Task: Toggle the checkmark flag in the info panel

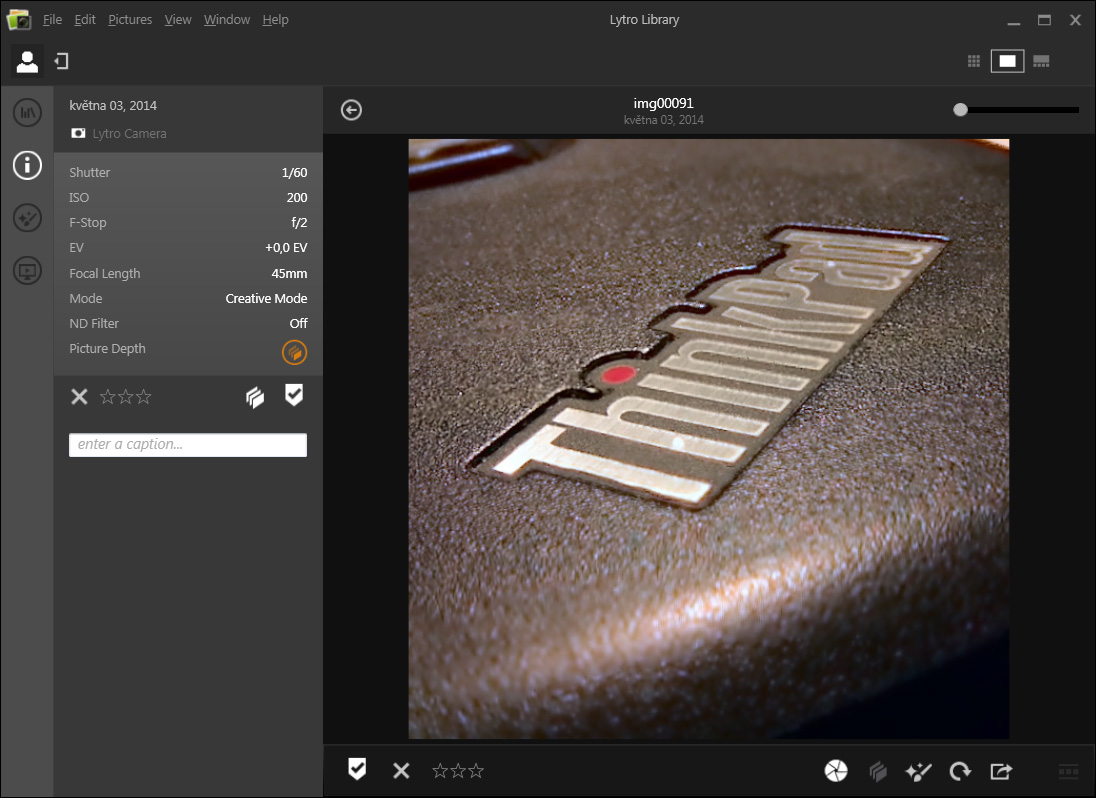Action: pos(294,395)
